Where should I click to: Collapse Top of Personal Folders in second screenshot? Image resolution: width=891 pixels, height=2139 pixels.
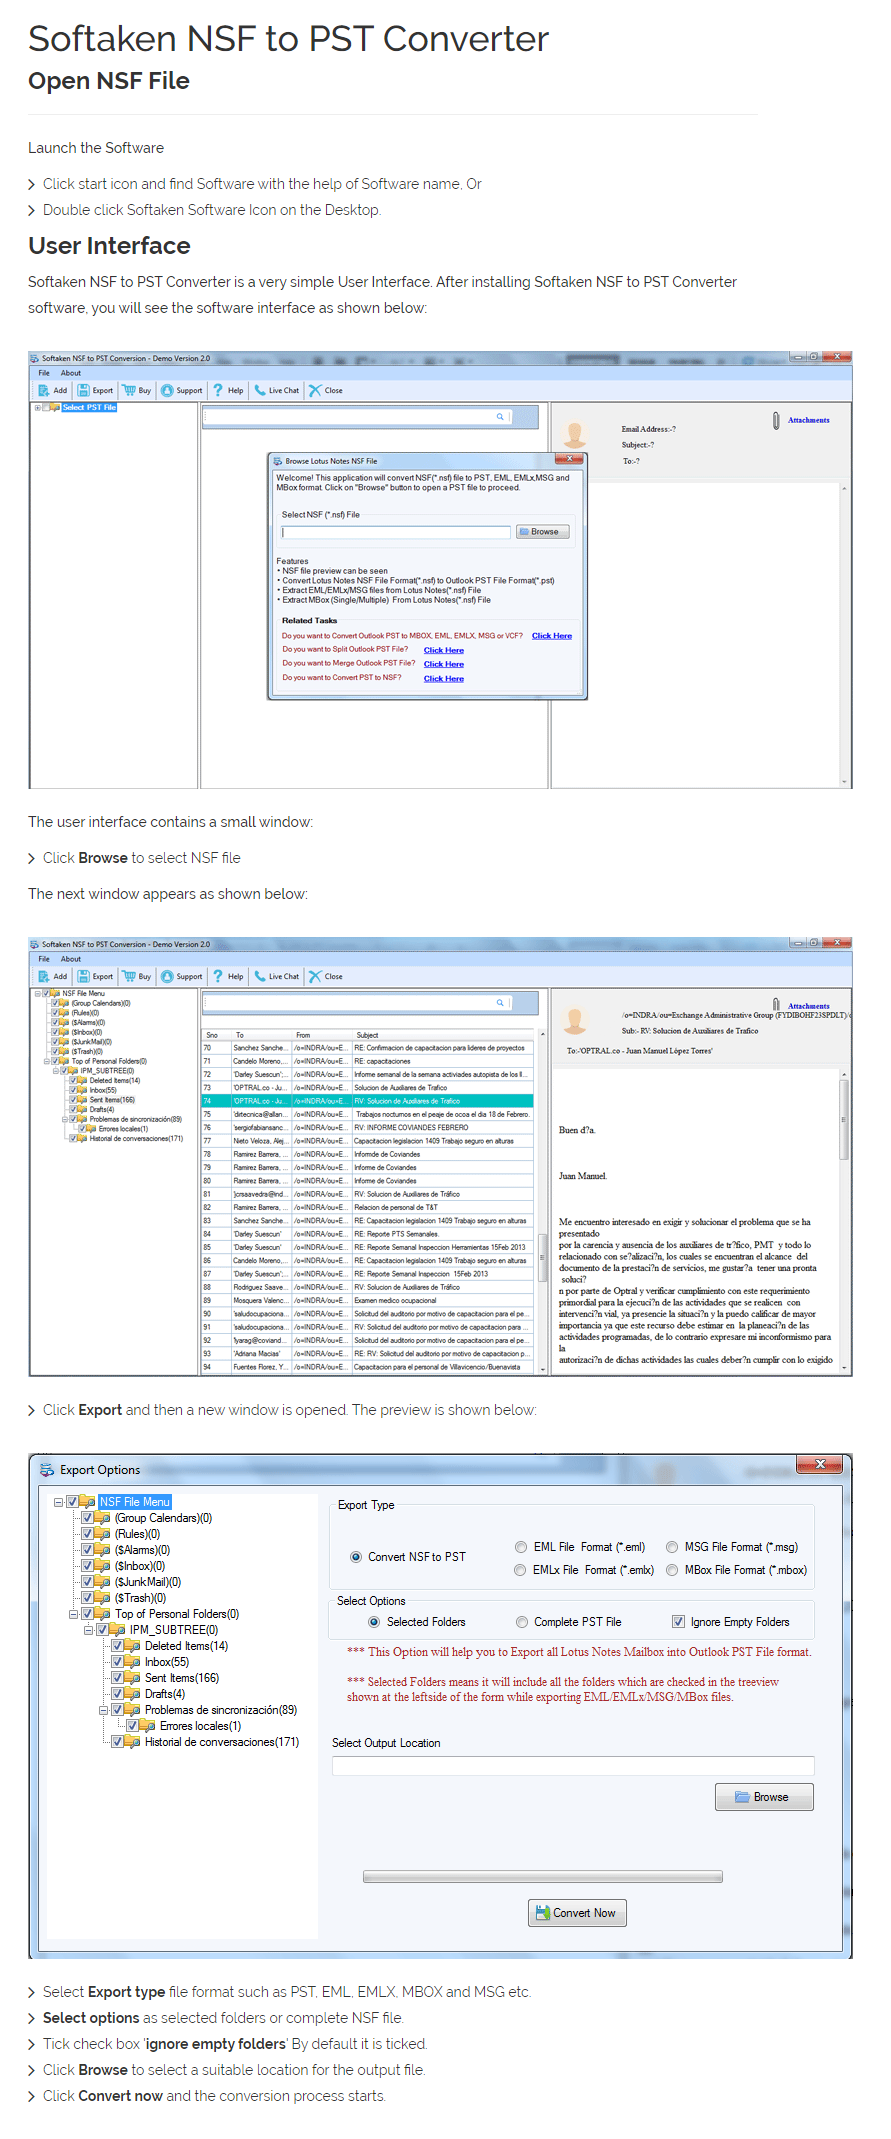click(x=47, y=1061)
